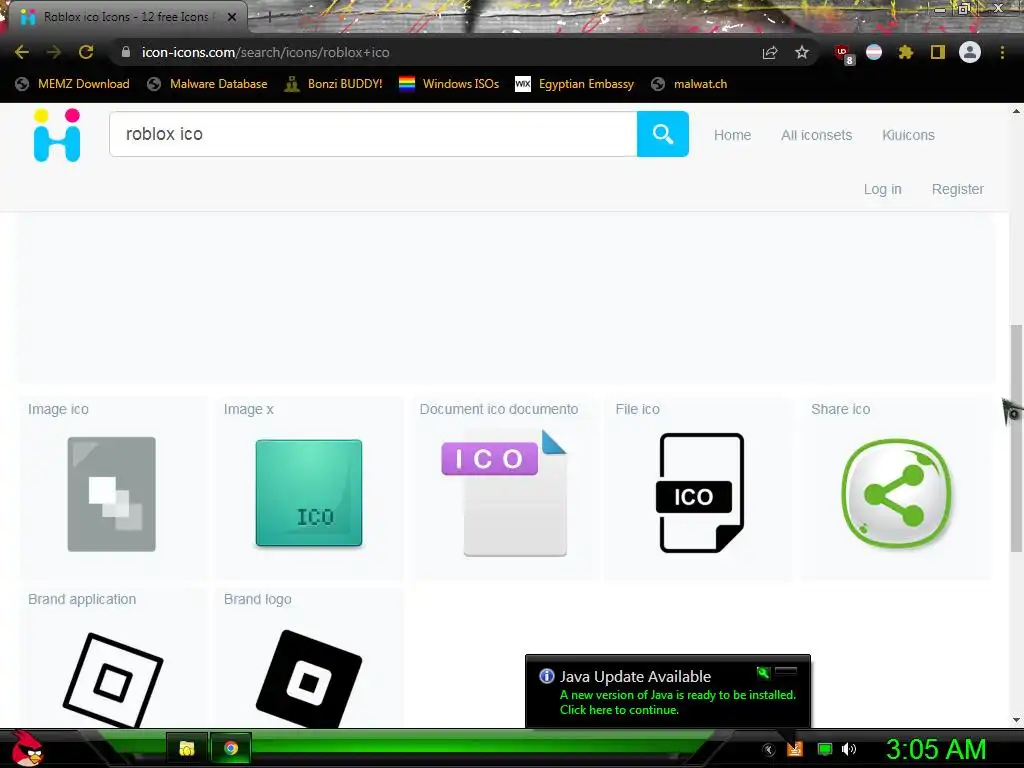
Task: Open the Kuiicons link
Action: [908, 135]
